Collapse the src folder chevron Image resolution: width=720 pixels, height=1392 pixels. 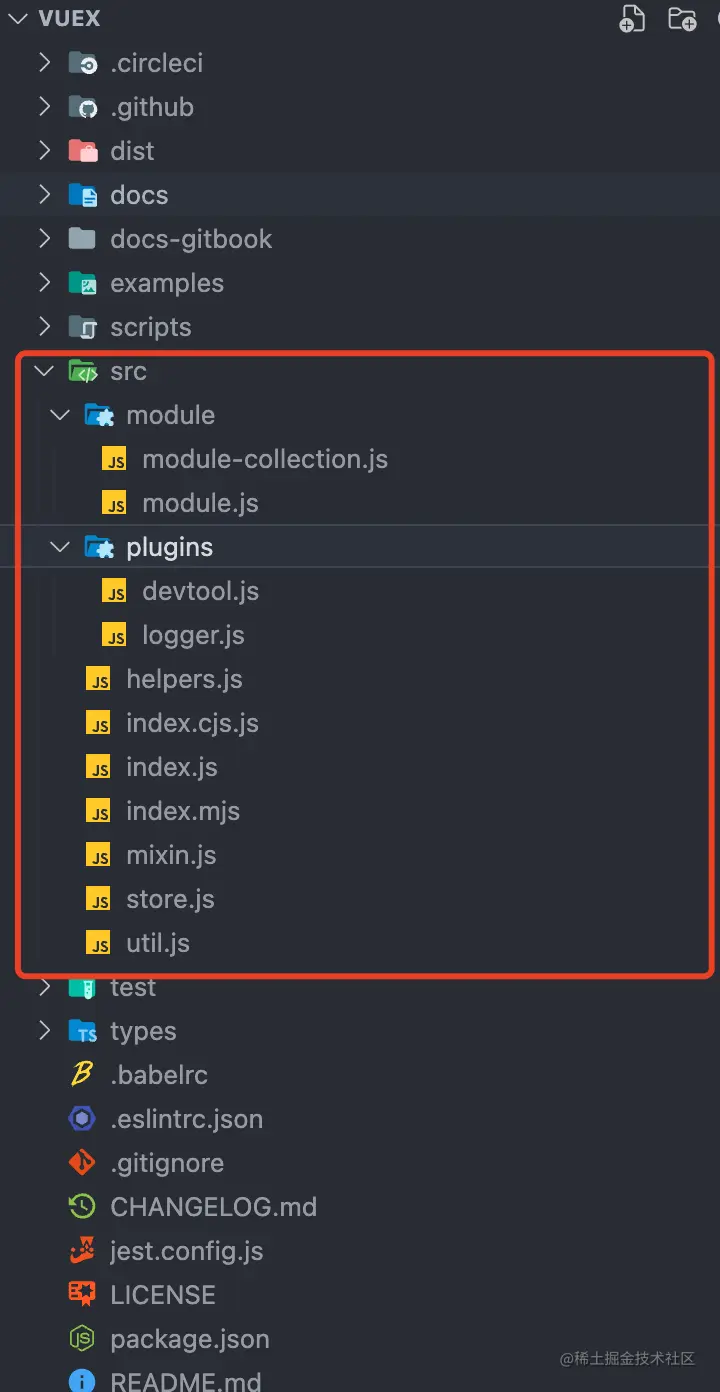pyautogui.click(x=44, y=371)
